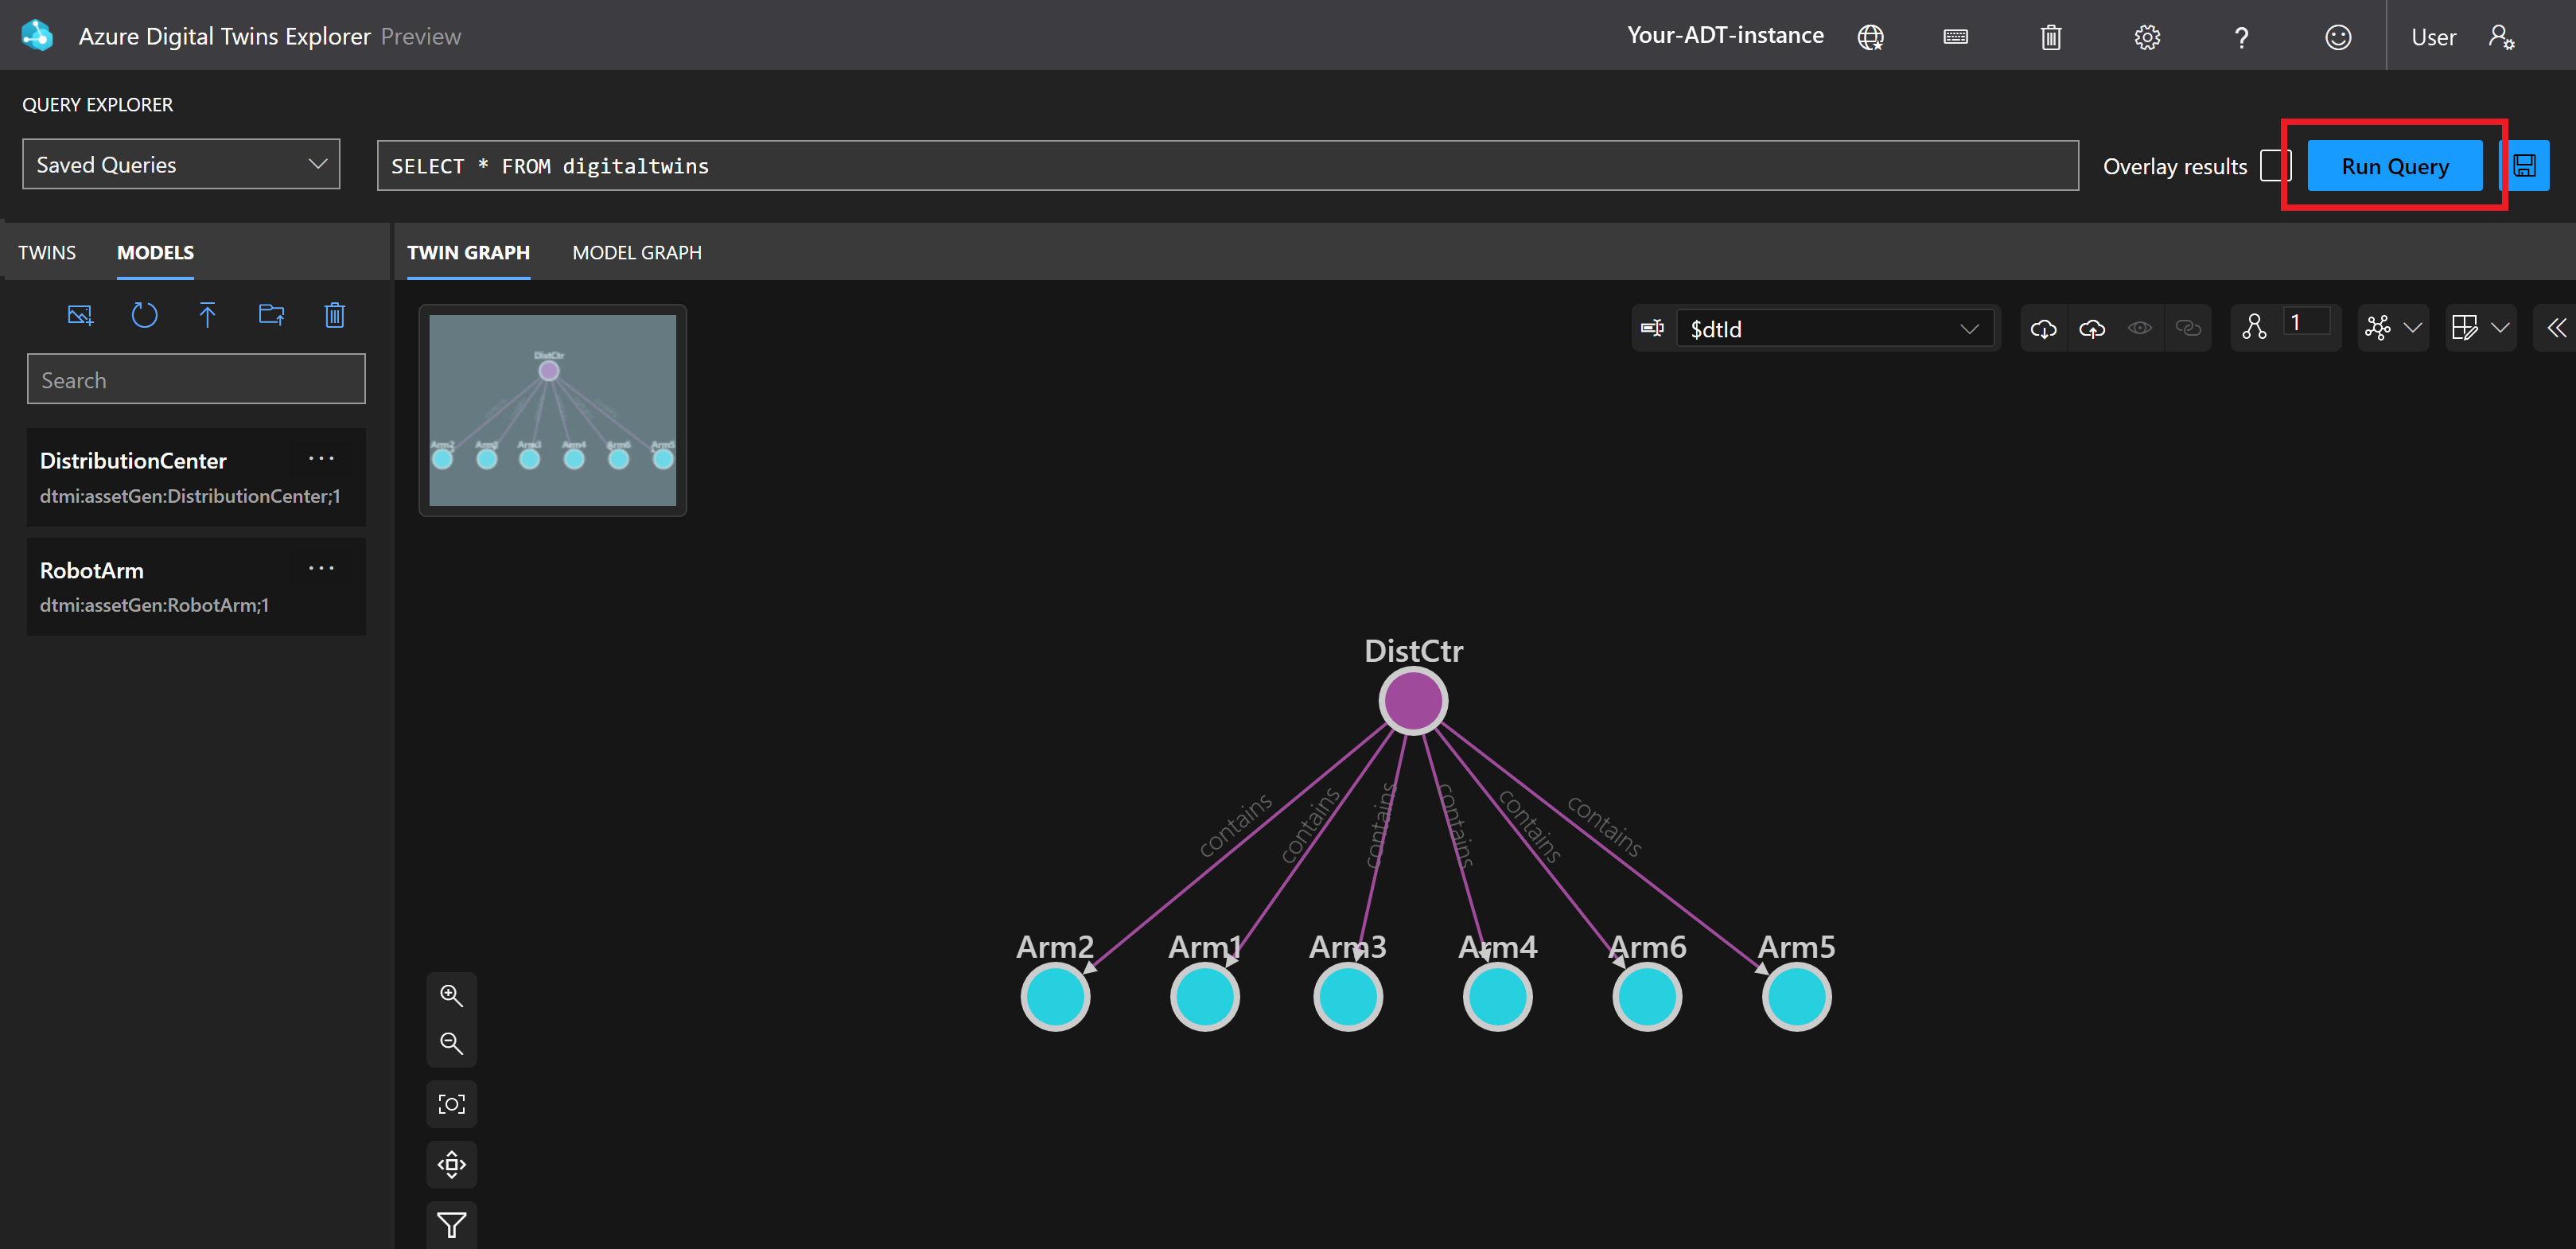Run the digitaltwins query
The width and height of the screenshot is (2576, 1249).
tap(2394, 165)
